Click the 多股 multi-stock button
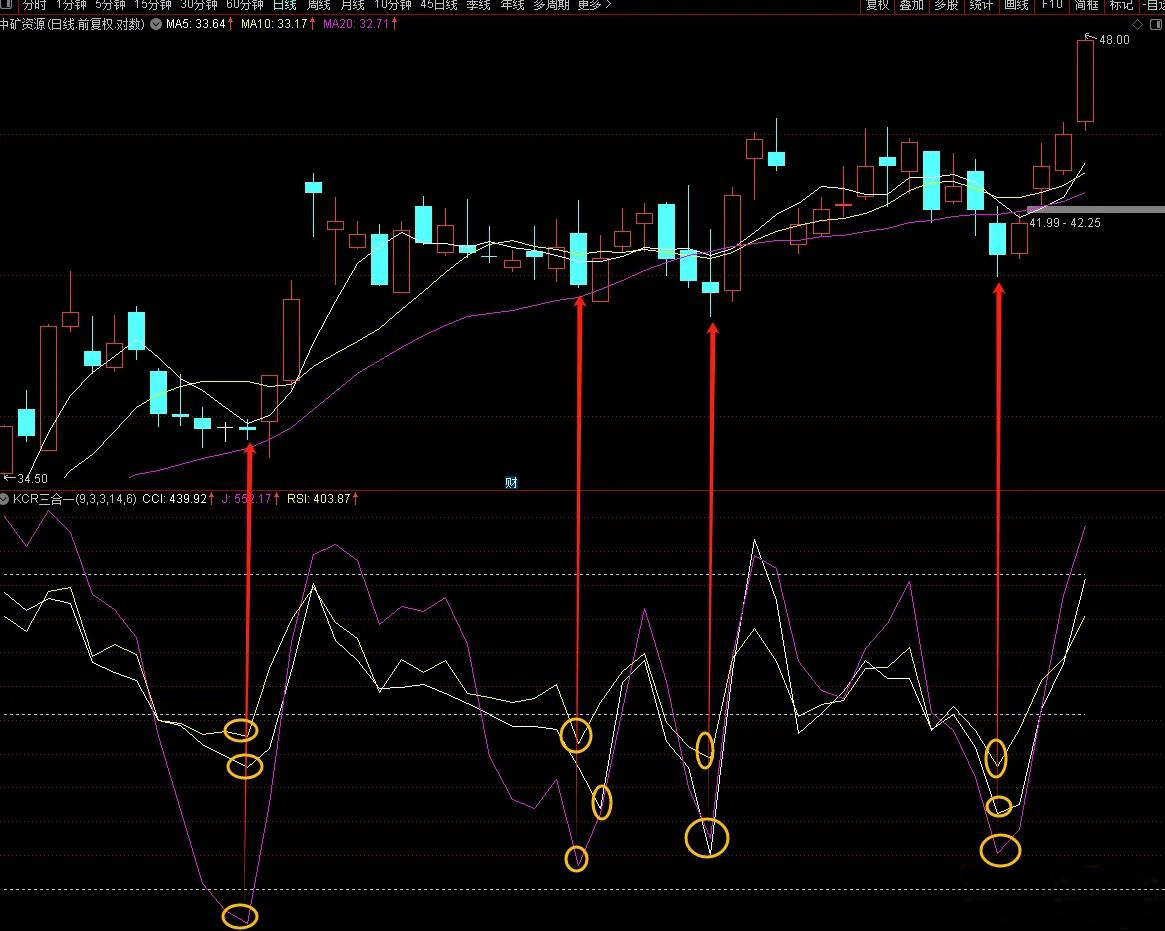 [x=947, y=5]
